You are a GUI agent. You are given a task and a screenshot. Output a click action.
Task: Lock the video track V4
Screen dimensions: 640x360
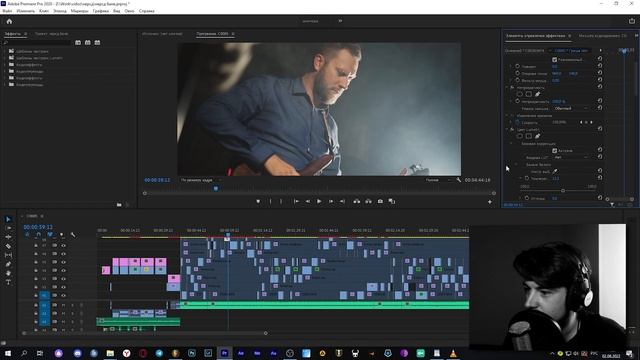[x=36, y=270]
